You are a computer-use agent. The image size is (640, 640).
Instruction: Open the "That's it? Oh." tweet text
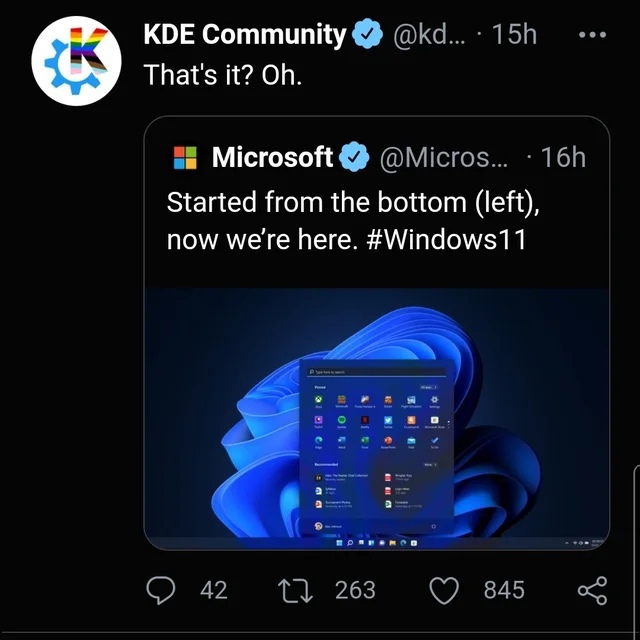[x=222, y=74]
